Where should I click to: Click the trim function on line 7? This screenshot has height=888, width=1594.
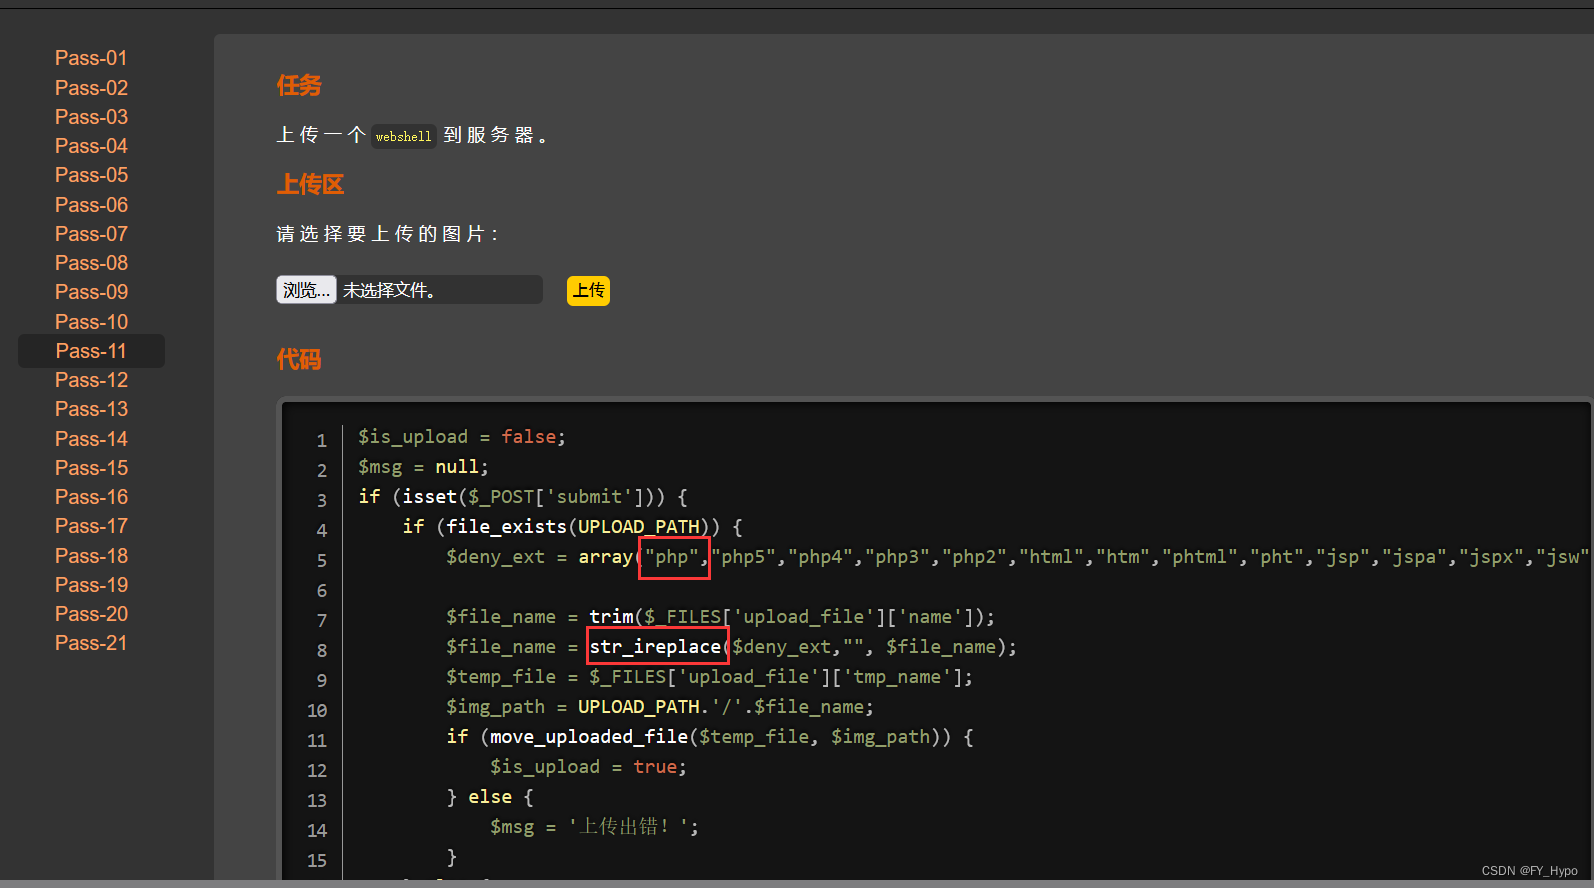point(611,617)
